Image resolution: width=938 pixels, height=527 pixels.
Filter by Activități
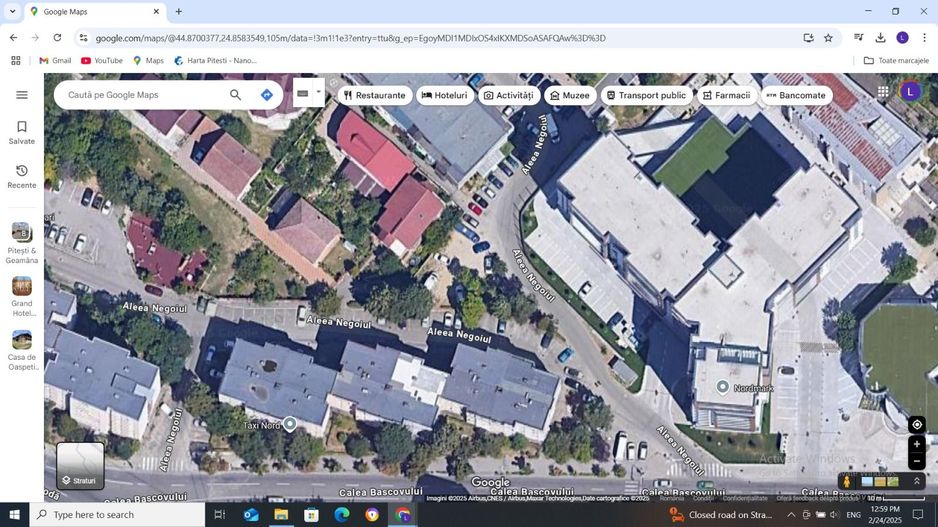(x=508, y=95)
